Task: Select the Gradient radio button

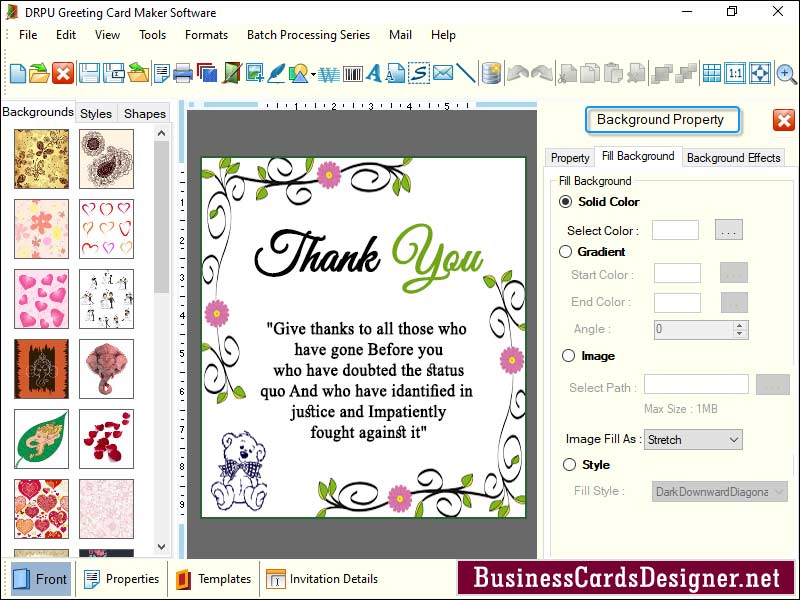Action: pyautogui.click(x=567, y=252)
